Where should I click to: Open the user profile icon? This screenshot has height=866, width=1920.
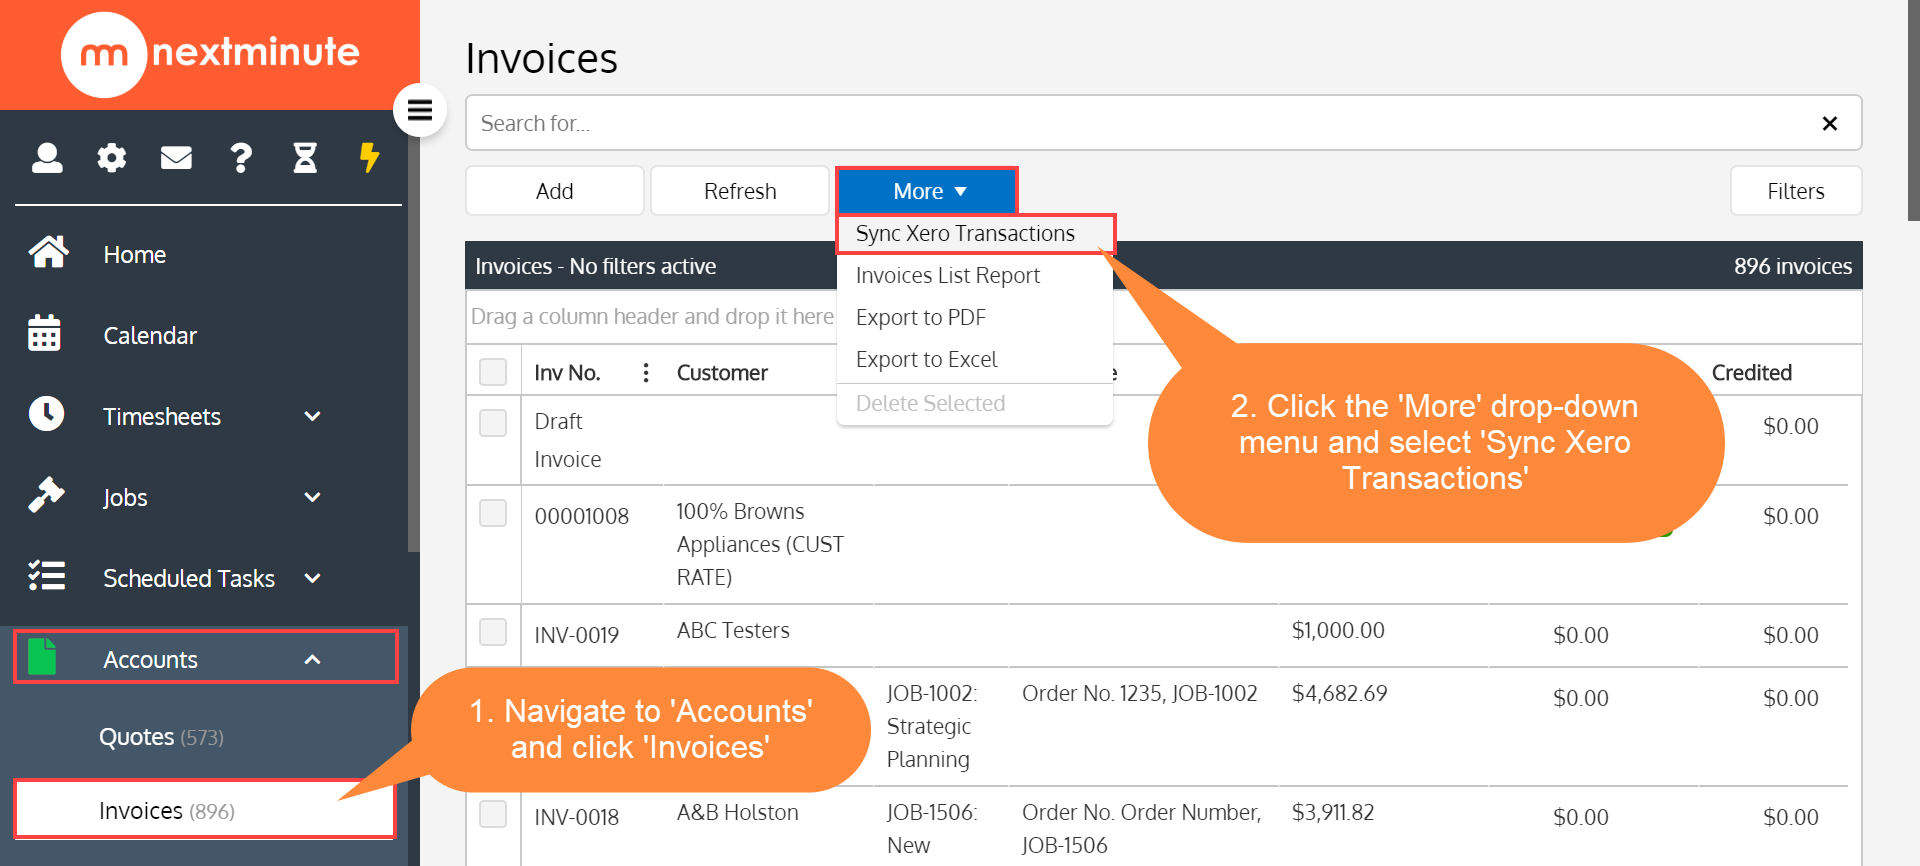pyautogui.click(x=47, y=158)
